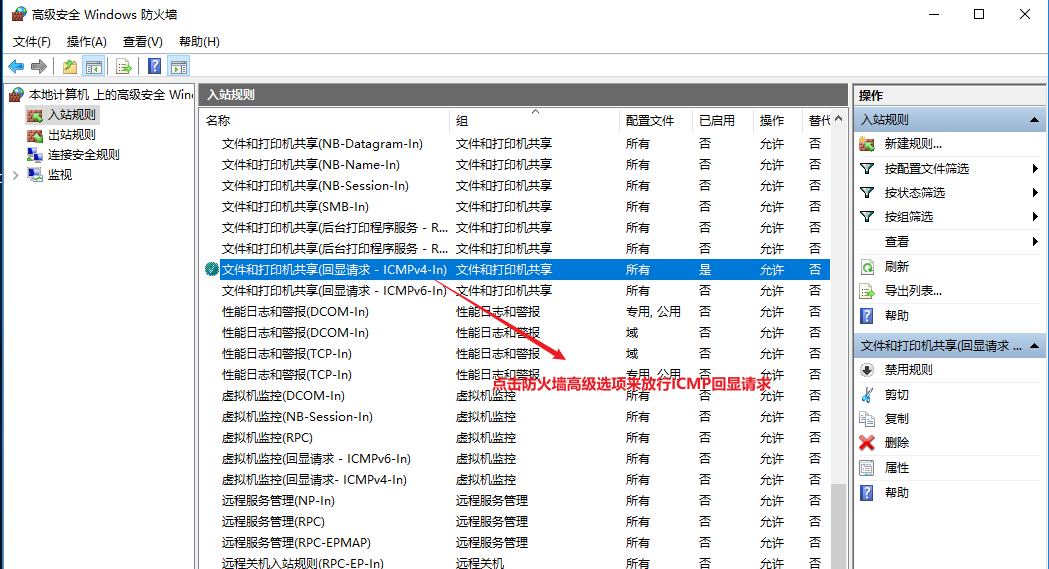This screenshot has width=1049, height=569.
Task: Toggle the console tree toolbar icon
Action: coord(94,66)
